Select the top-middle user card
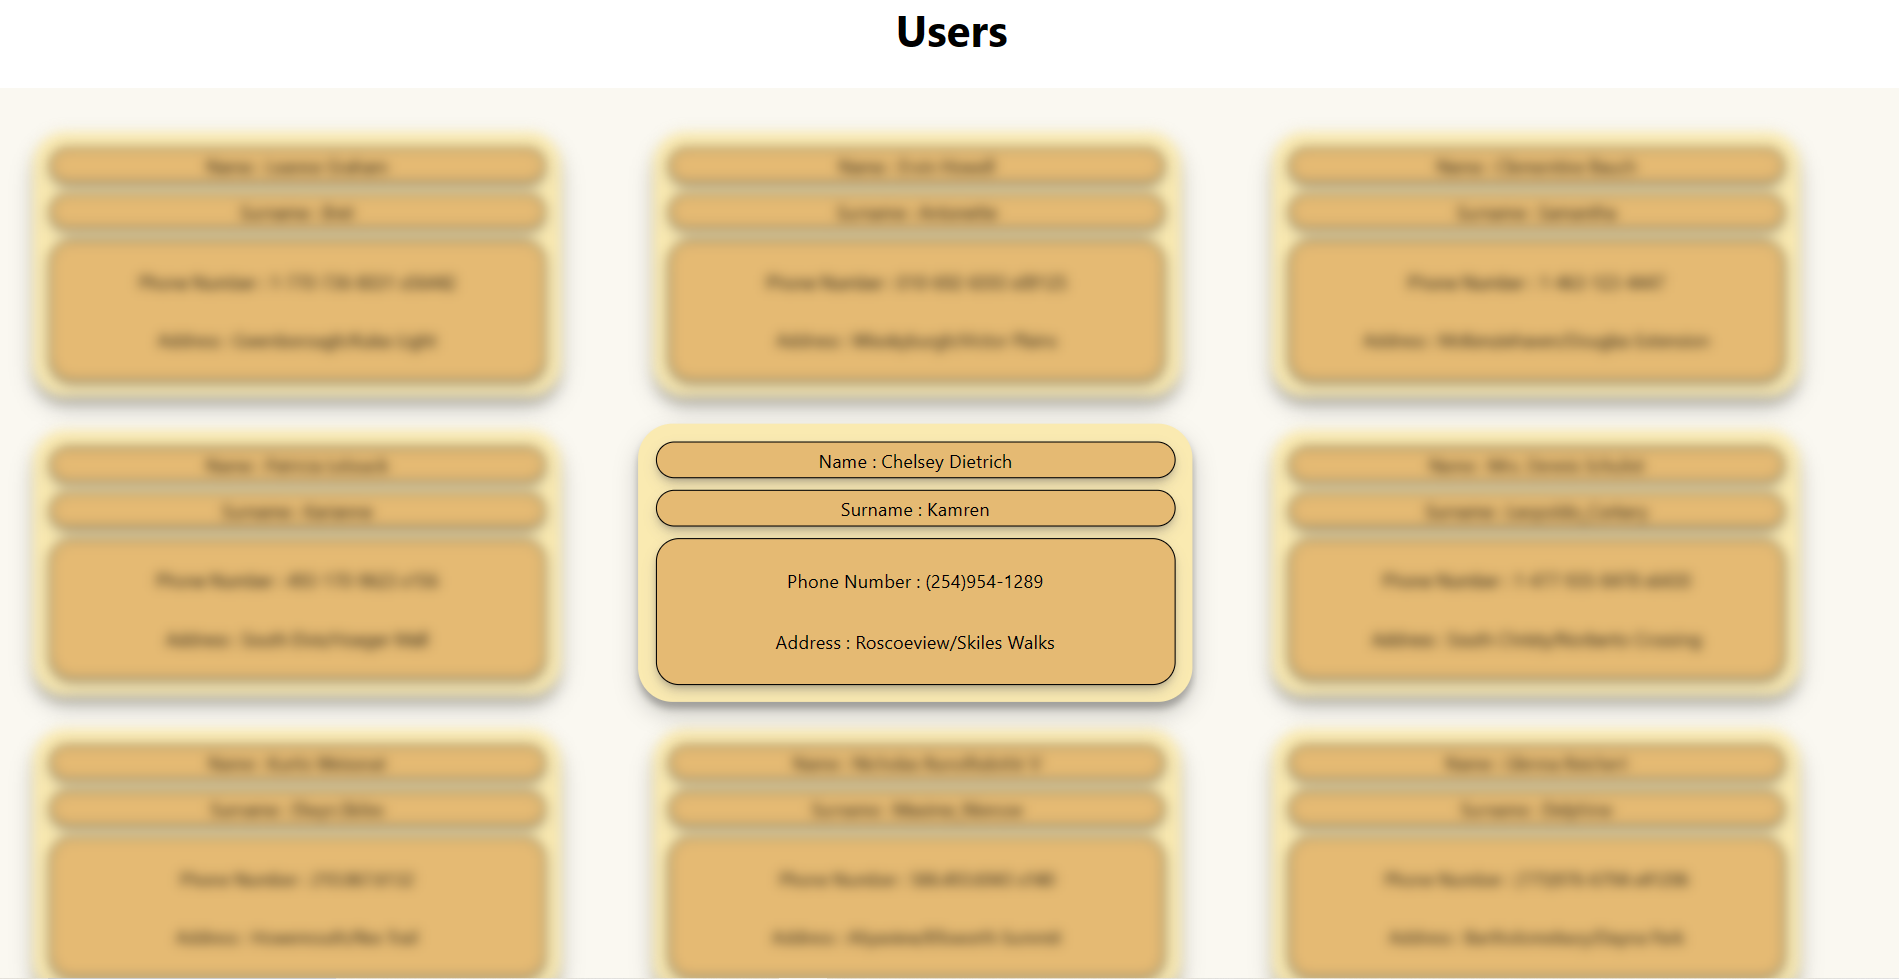This screenshot has height=979, width=1899. click(915, 267)
